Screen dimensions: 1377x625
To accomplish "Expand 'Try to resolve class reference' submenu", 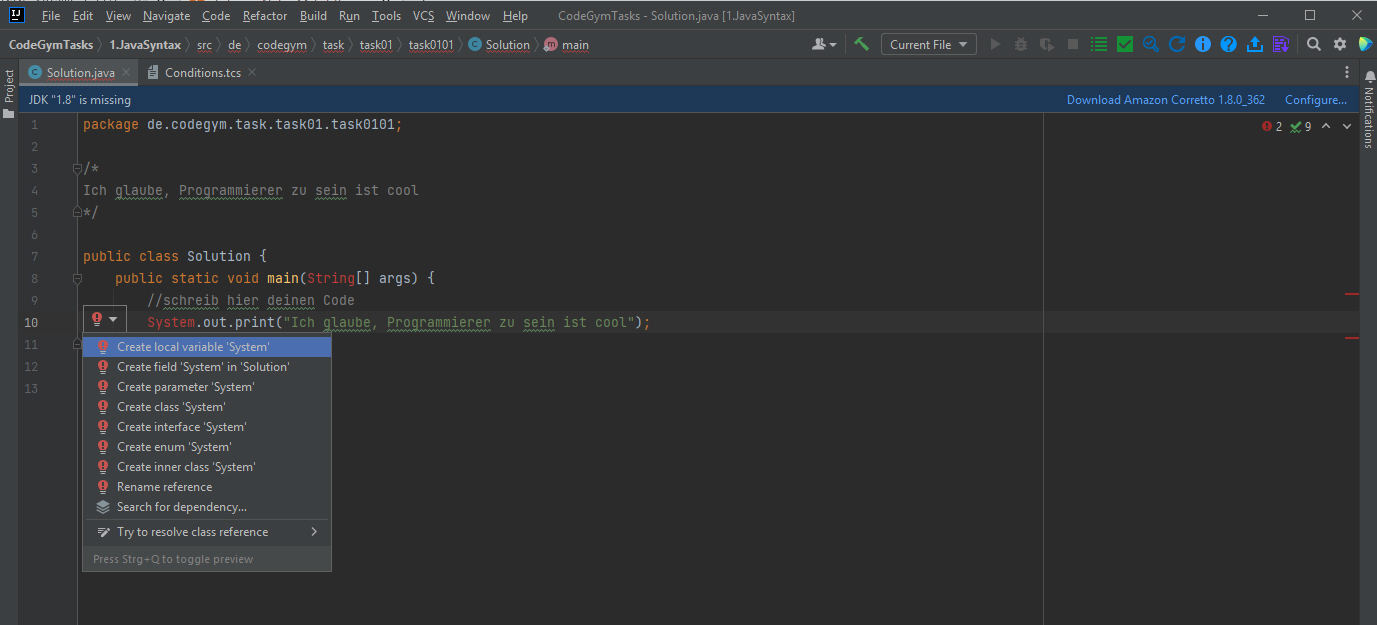I will pos(313,532).
